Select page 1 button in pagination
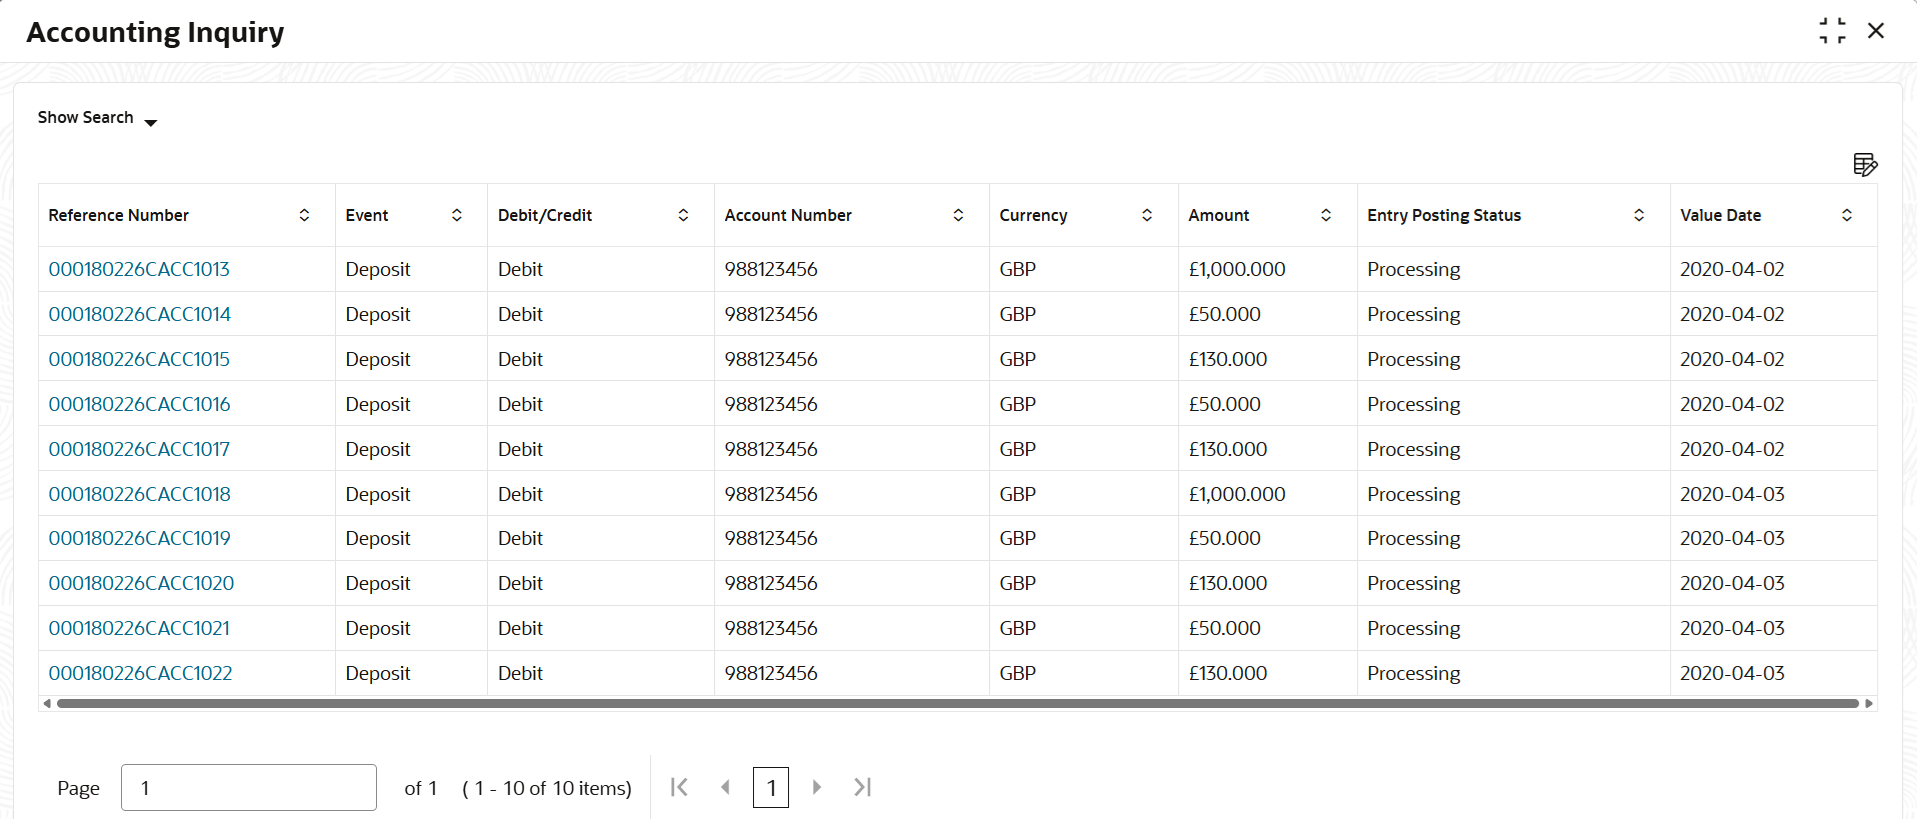The height and width of the screenshot is (819, 1917). tap(771, 788)
